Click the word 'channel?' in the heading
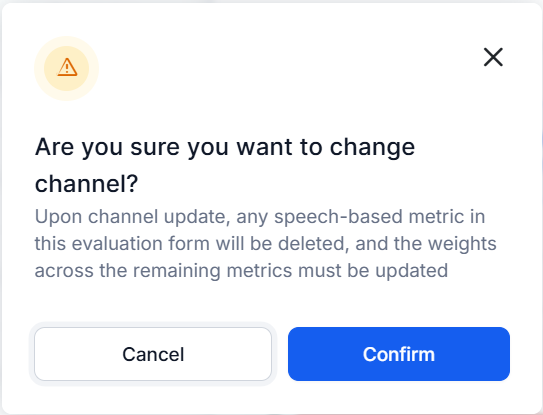This screenshot has height=415, width=543. coord(87,184)
